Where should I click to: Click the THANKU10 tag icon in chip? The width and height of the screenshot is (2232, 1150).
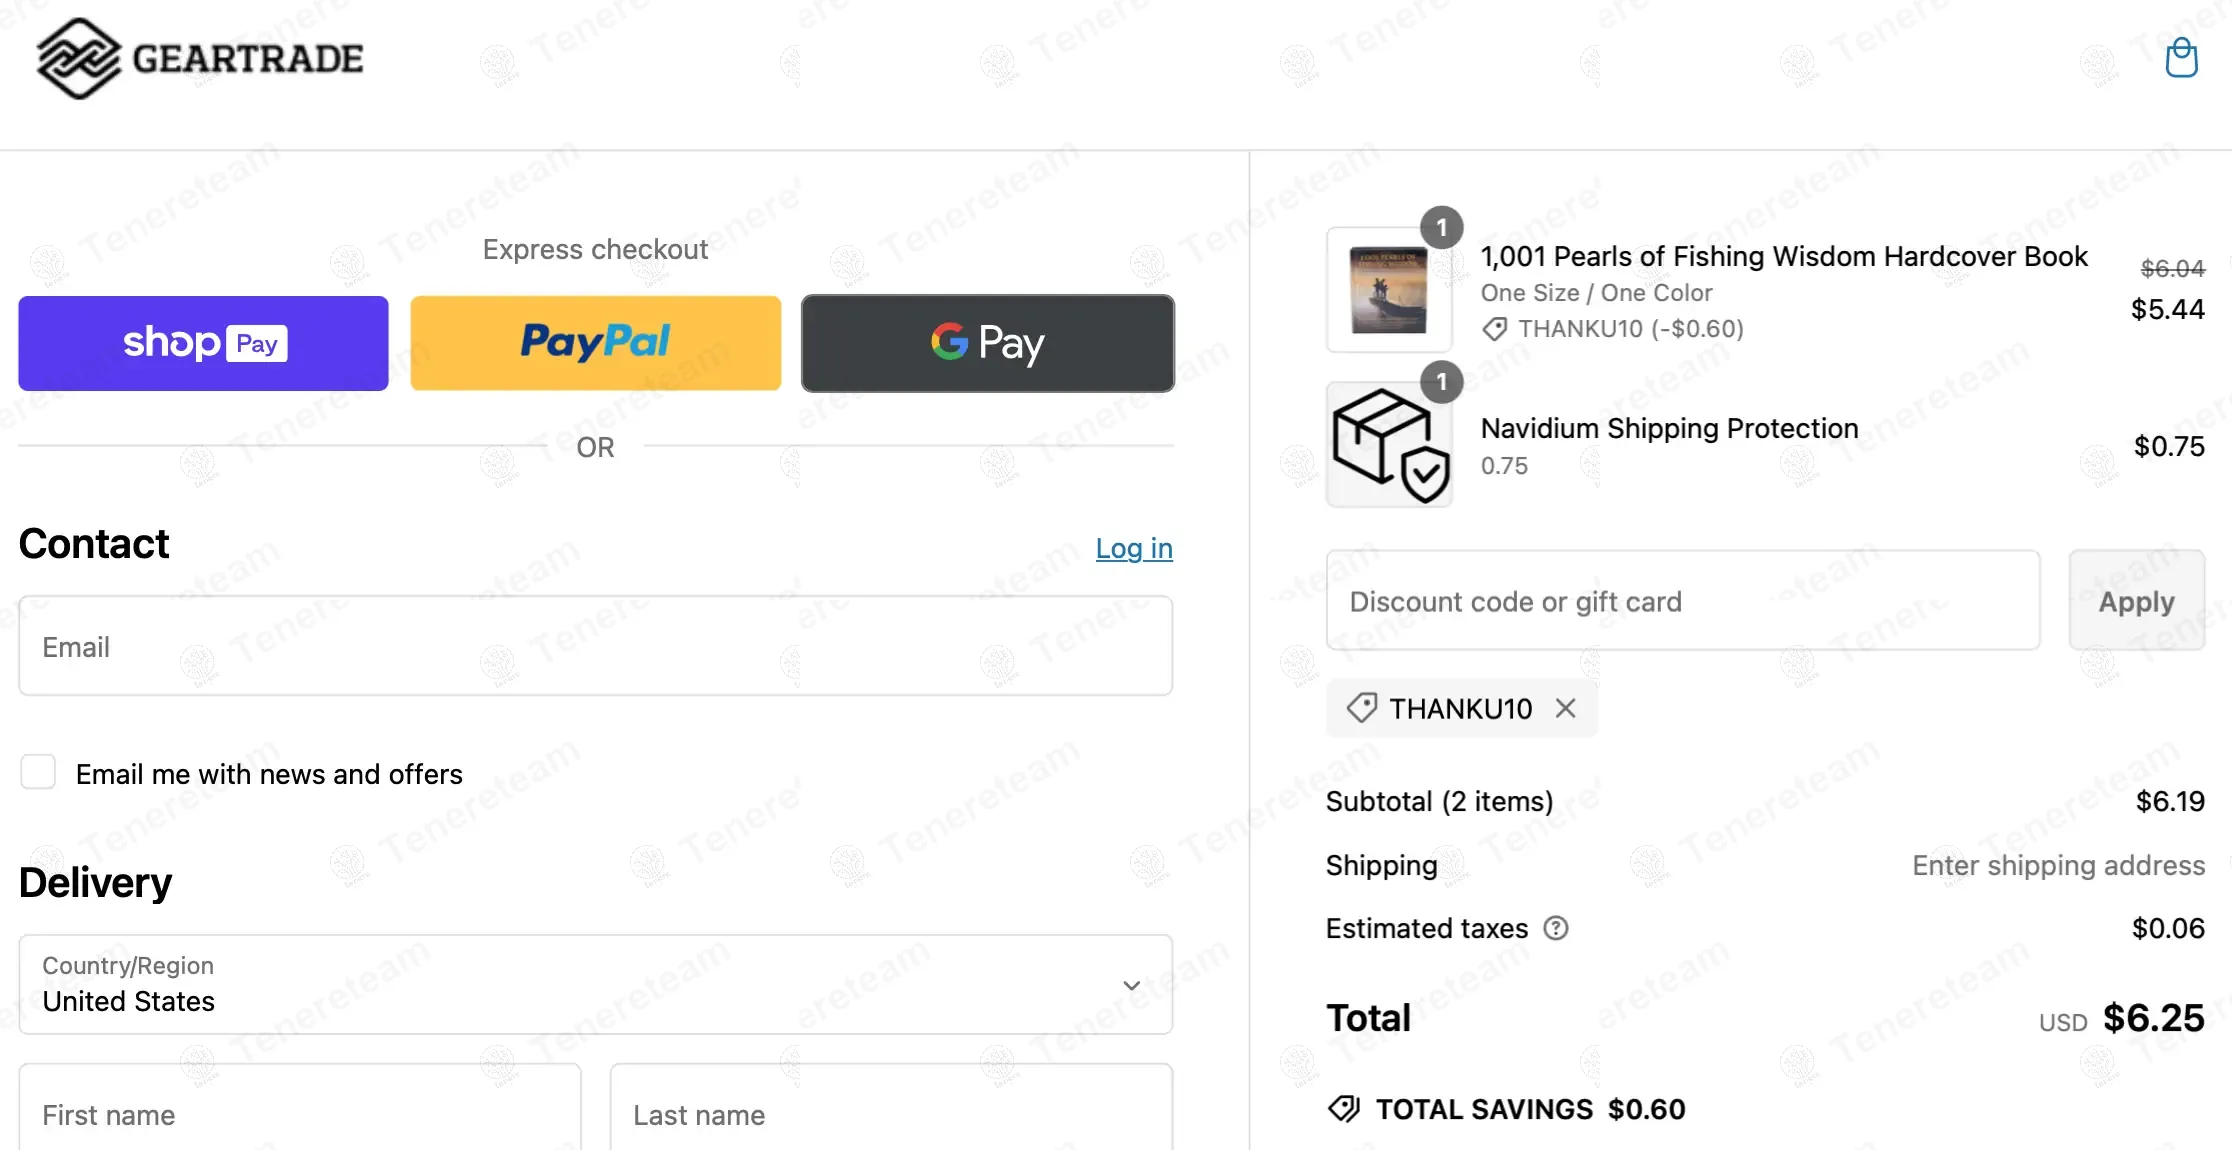pyautogui.click(x=1361, y=708)
